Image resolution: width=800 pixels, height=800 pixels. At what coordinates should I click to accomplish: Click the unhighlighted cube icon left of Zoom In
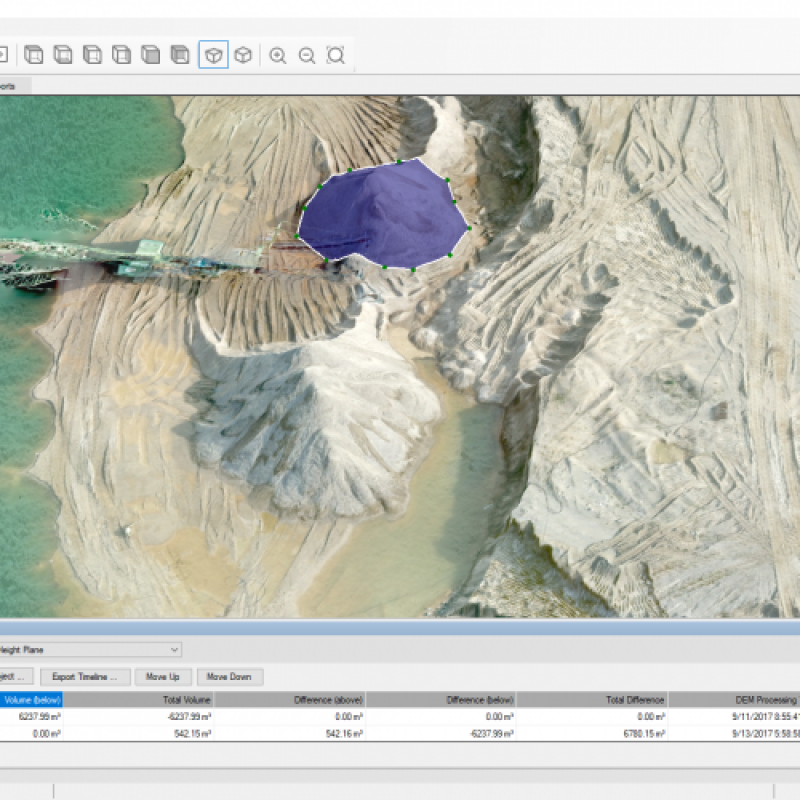pos(243,55)
